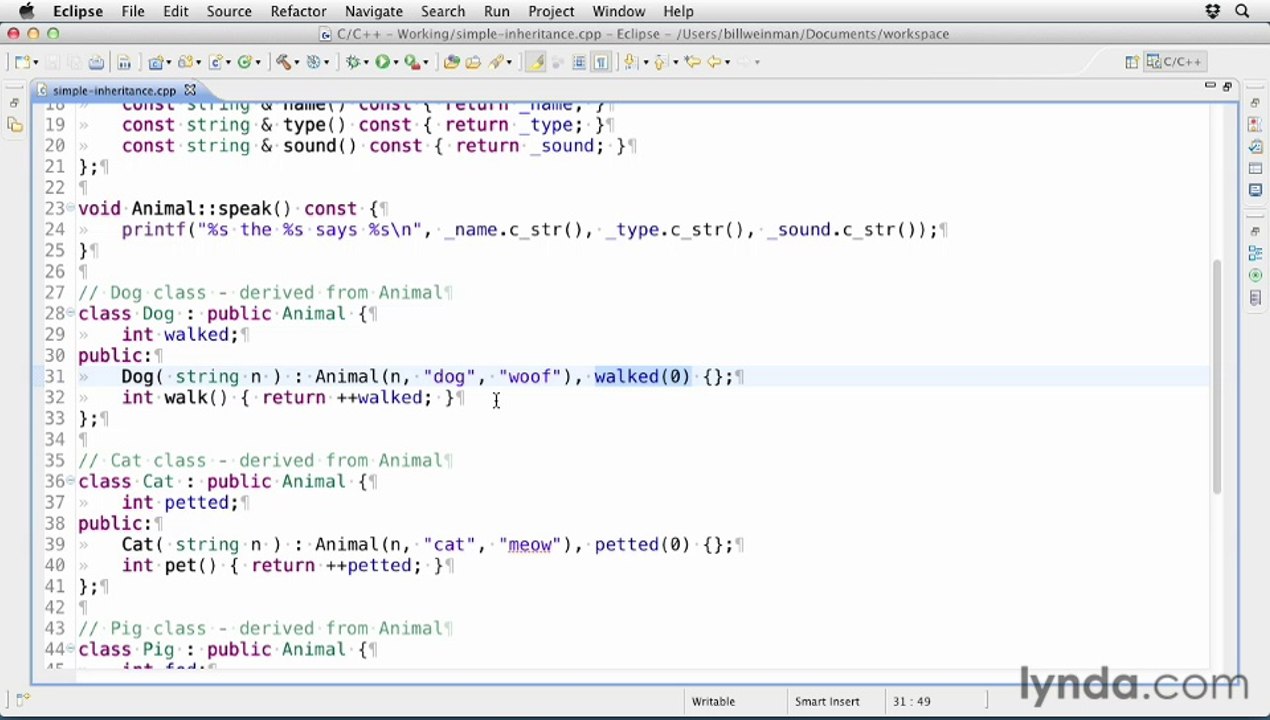Screen dimensions: 1270x720
Task: Open the Open Perspective button
Action: click(x=1131, y=62)
